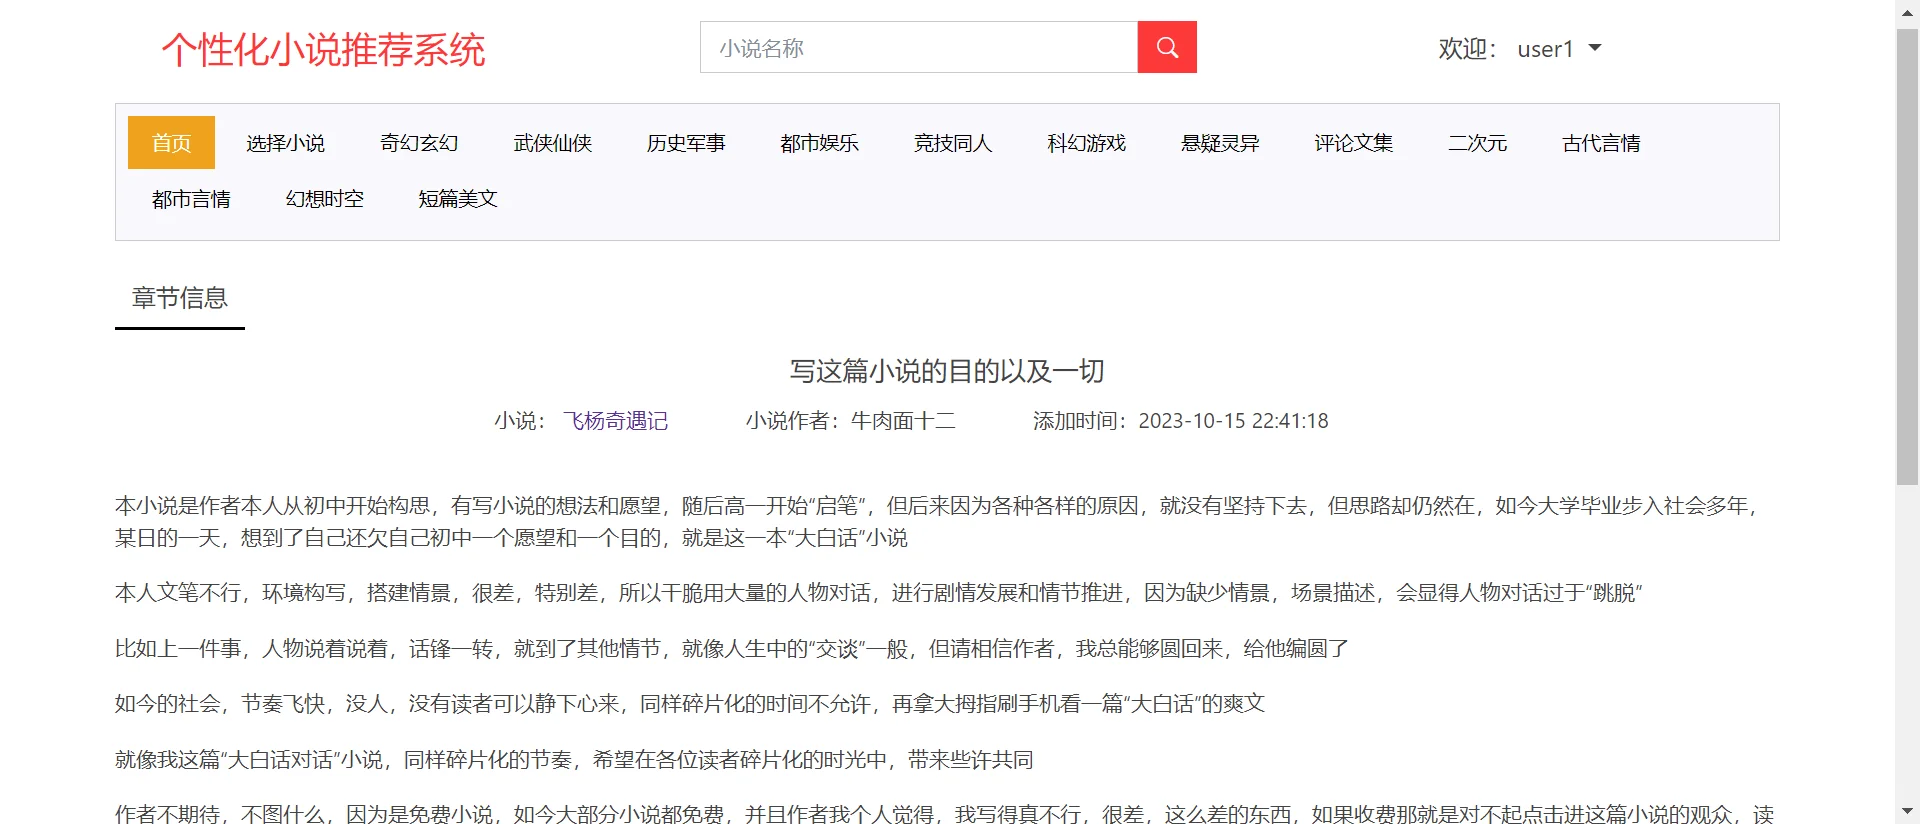Click the chapter title 写这篇小说的目的以及一切
Viewport: 1920px width, 824px height.
[x=947, y=371]
